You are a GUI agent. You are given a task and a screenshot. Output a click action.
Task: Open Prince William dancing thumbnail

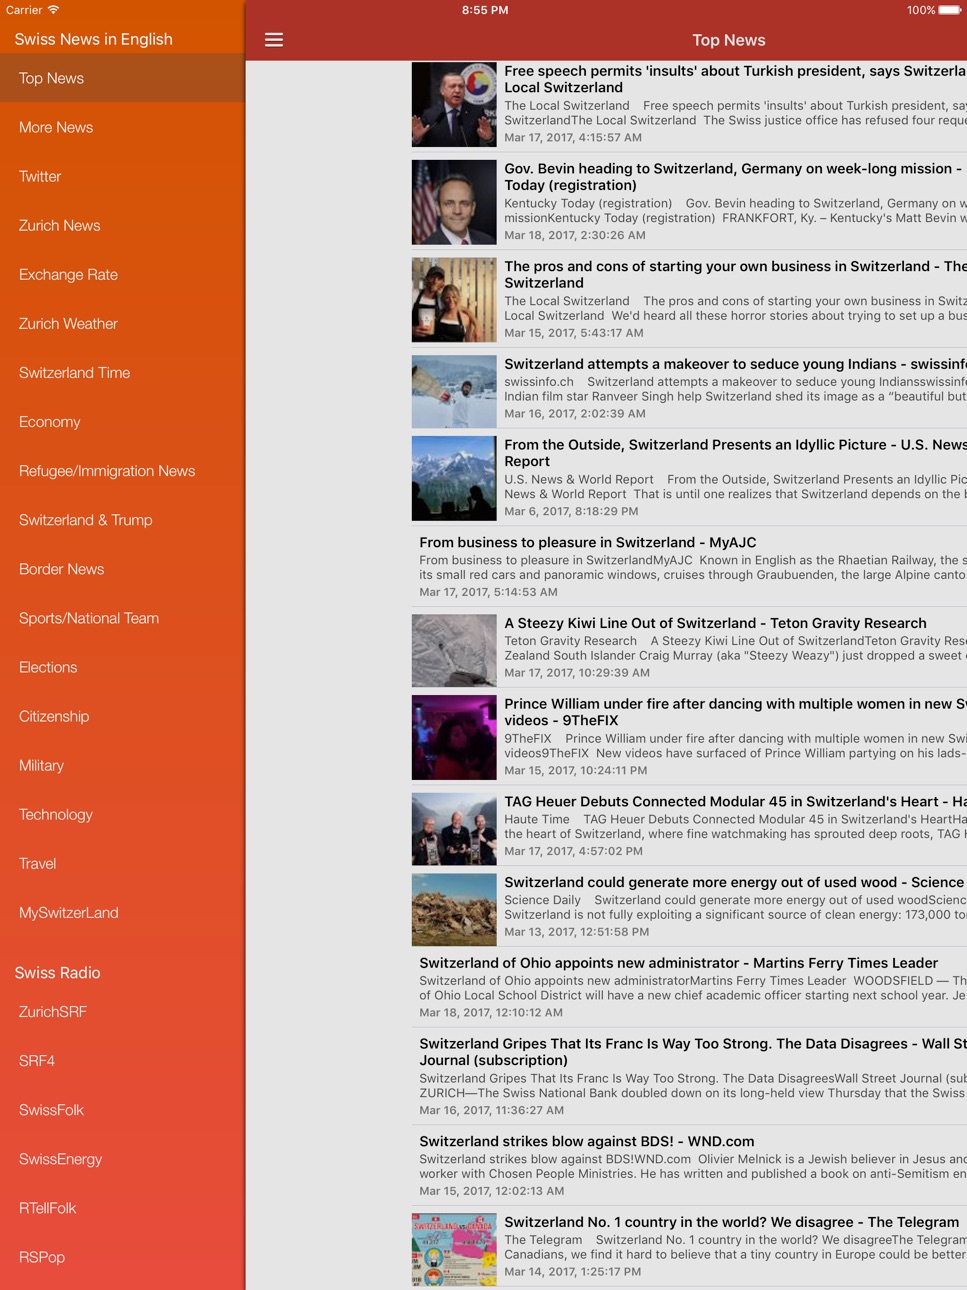coord(454,737)
